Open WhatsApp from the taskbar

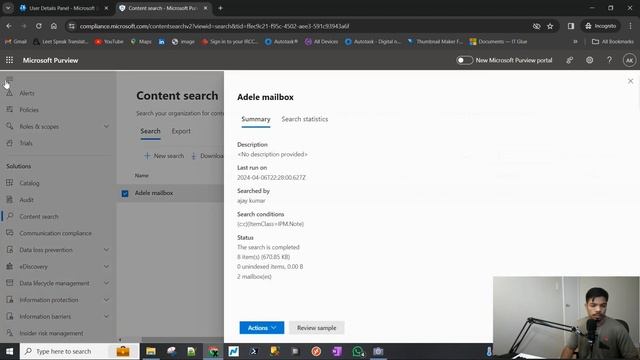(x=358, y=351)
